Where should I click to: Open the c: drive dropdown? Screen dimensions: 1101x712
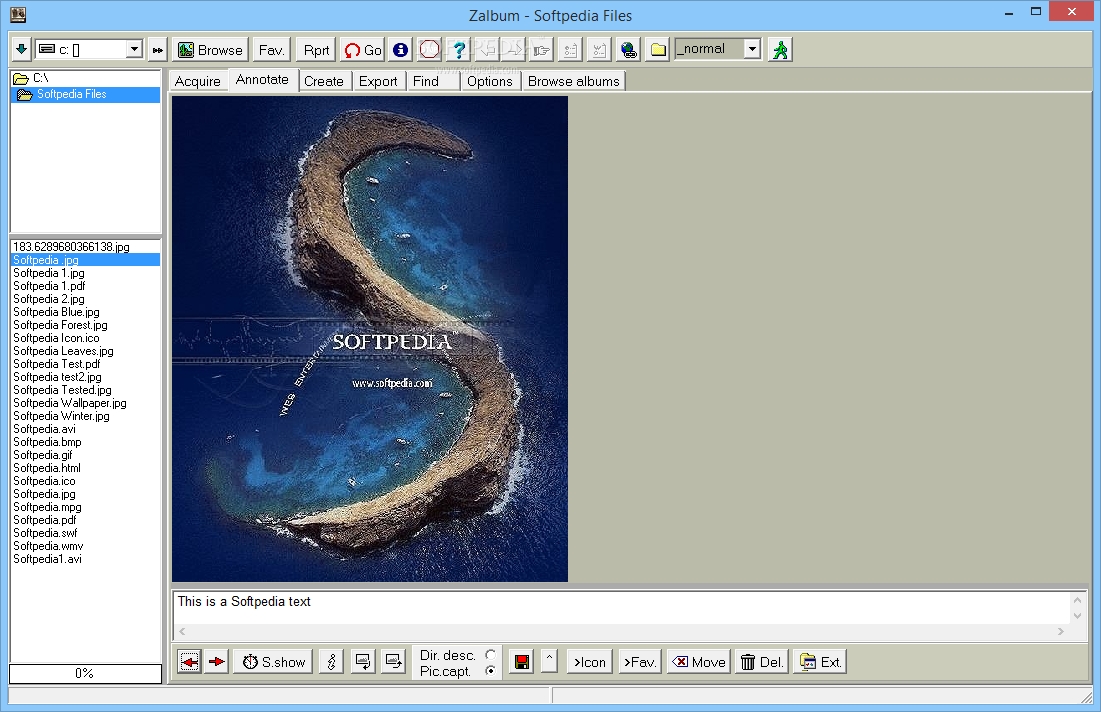(x=134, y=49)
